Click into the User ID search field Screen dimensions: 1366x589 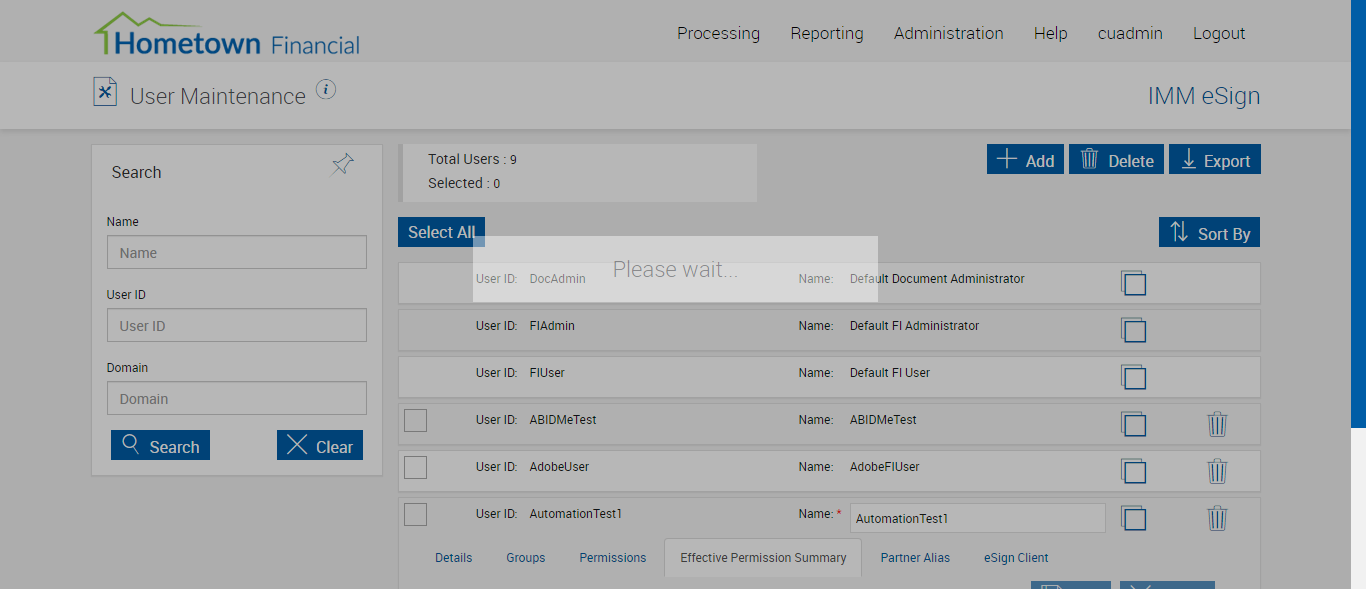[x=237, y=326]
